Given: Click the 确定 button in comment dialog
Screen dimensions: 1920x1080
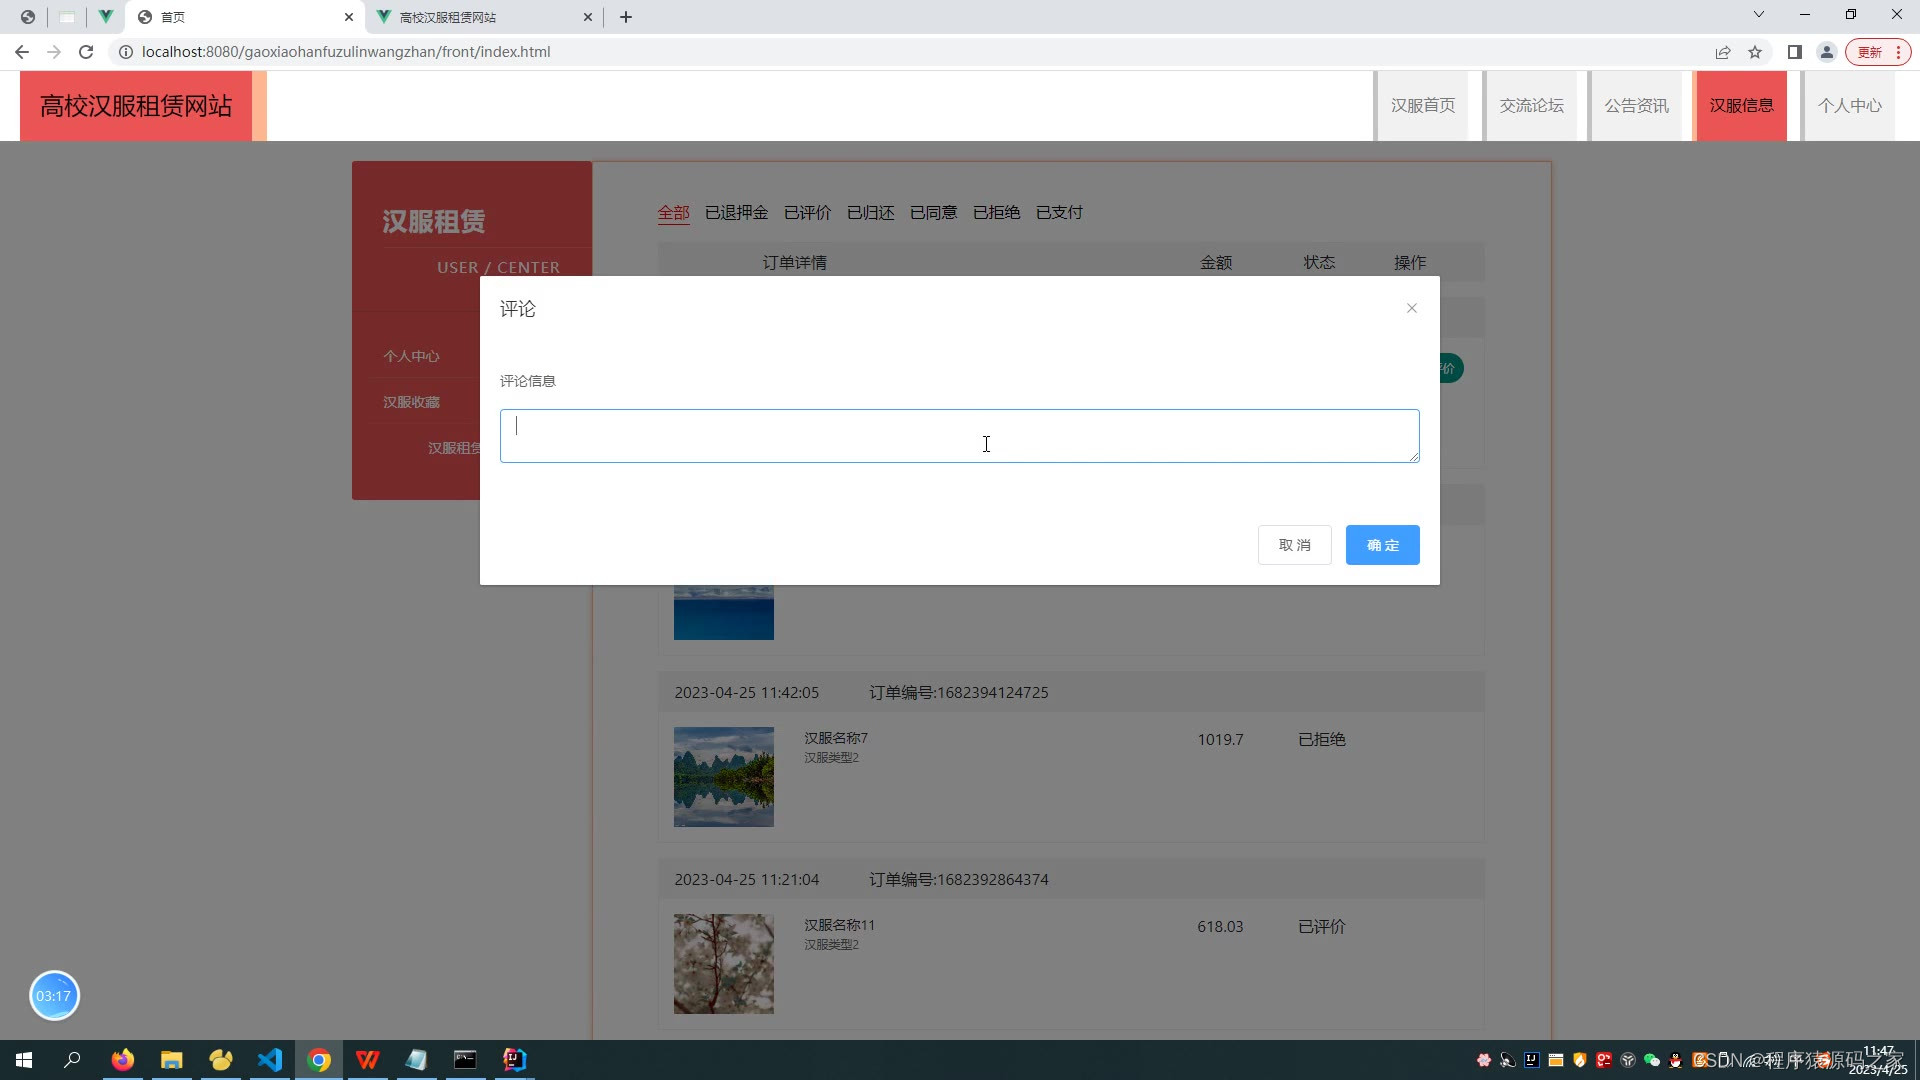Looking at the screenshot, I should (x=1382, y=545).
